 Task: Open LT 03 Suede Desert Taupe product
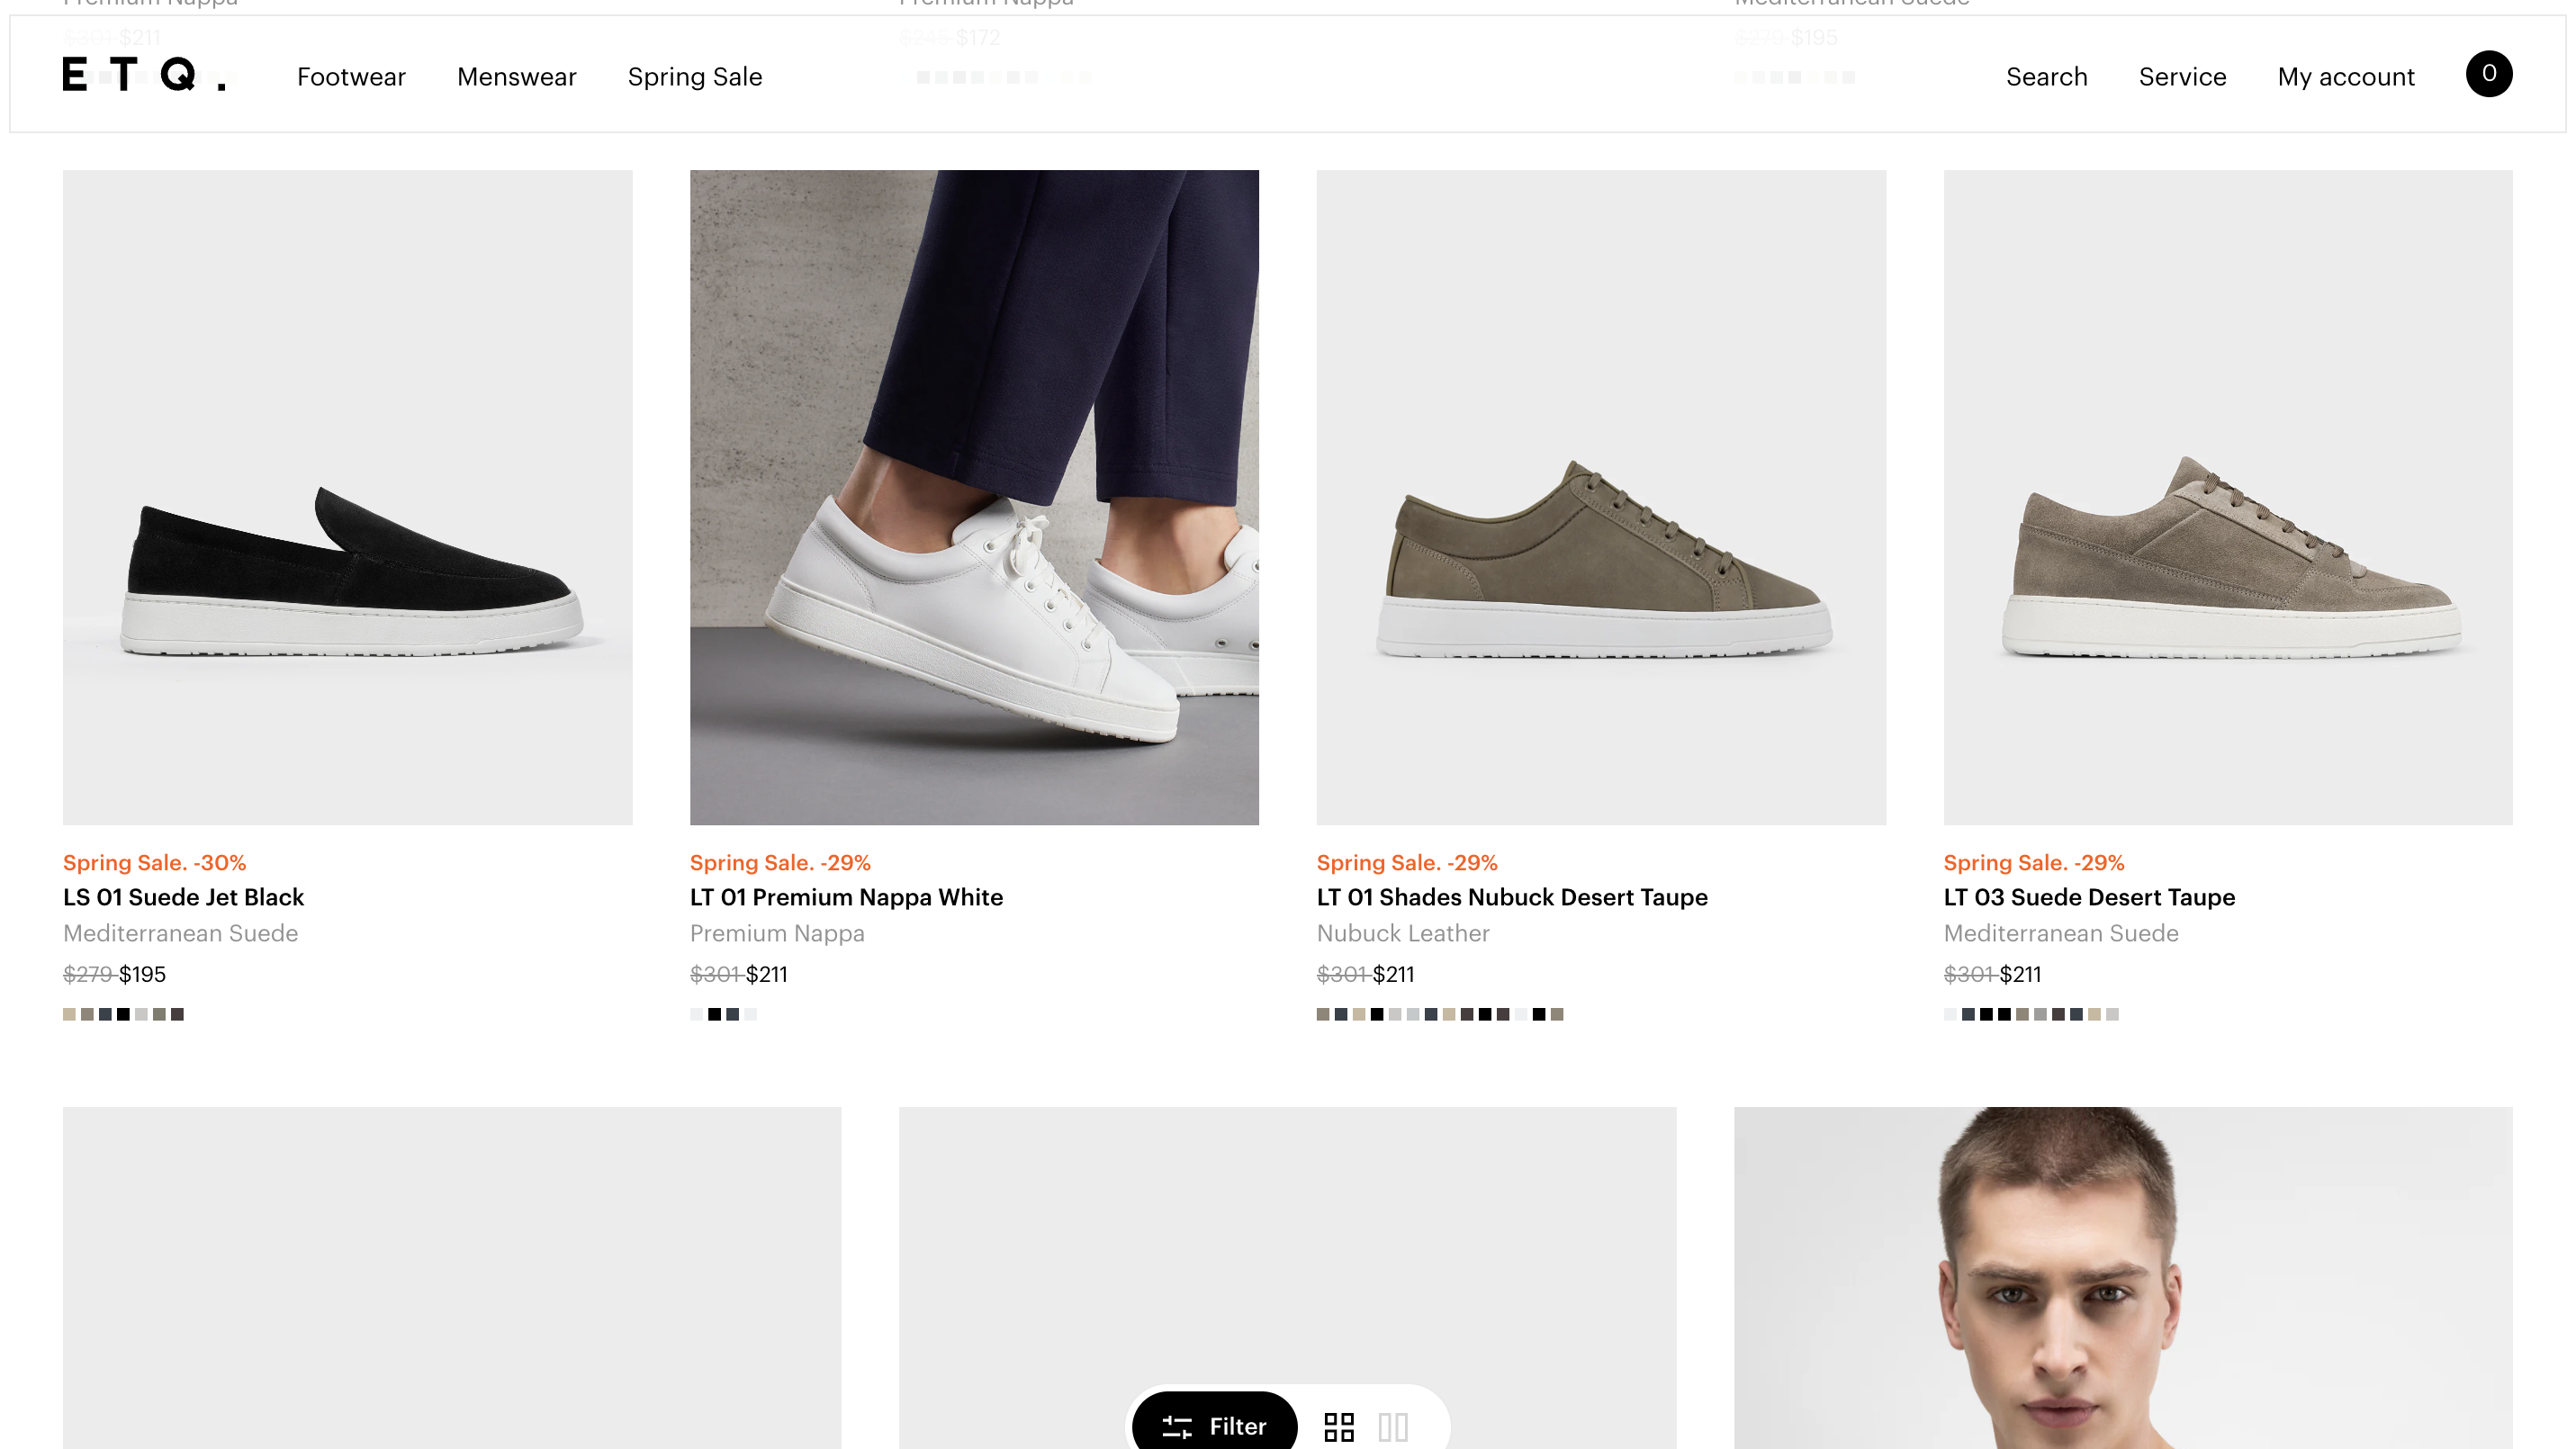(2089, 897)
